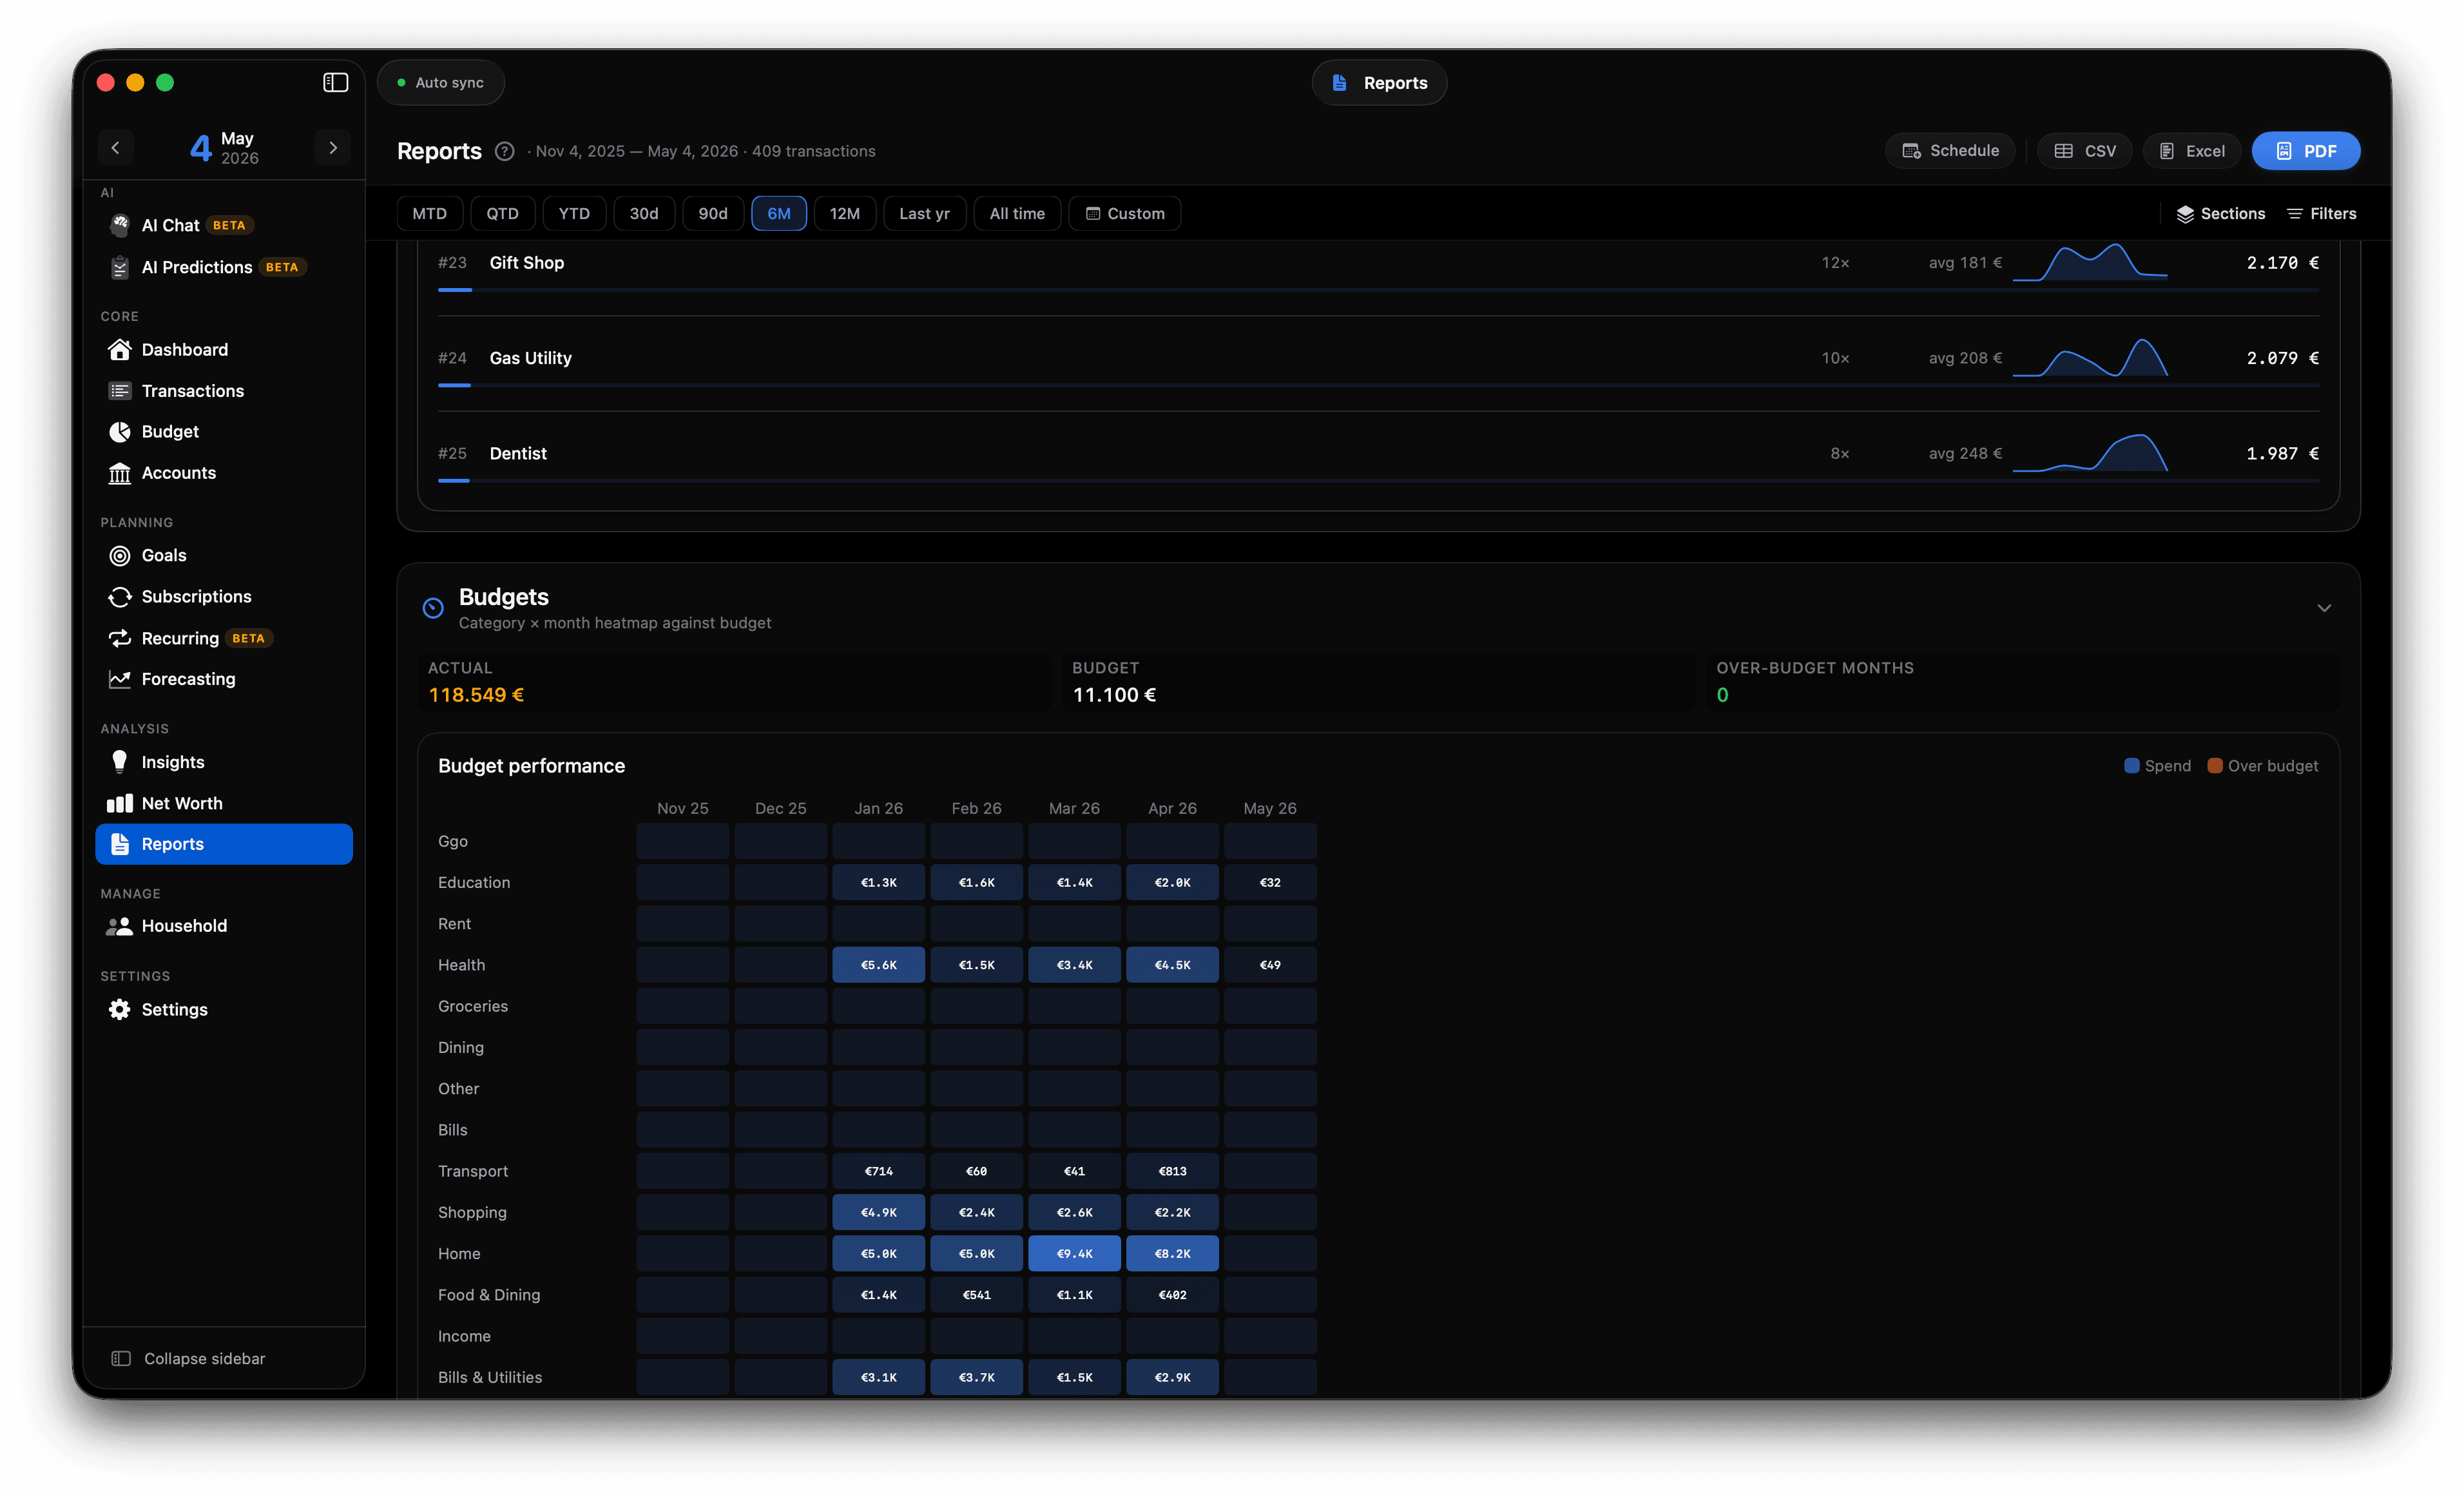Go to next date
Image resolution: width=2464 pixels, height=1495 pixels.
pos(333,148)
